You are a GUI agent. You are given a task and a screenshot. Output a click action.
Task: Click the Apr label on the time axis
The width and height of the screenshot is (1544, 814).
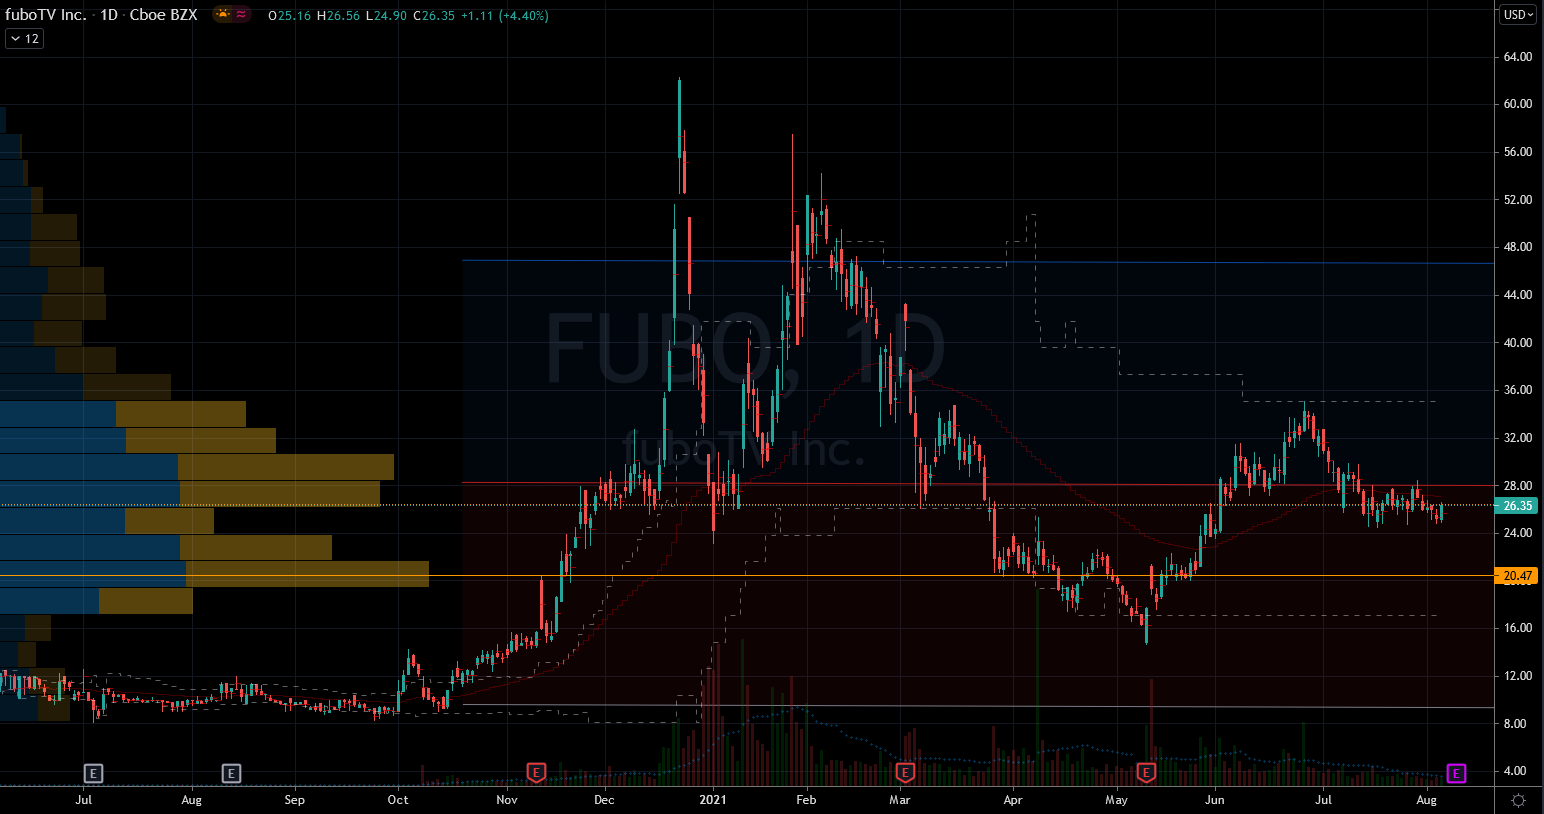click(x=1013, y=800)
